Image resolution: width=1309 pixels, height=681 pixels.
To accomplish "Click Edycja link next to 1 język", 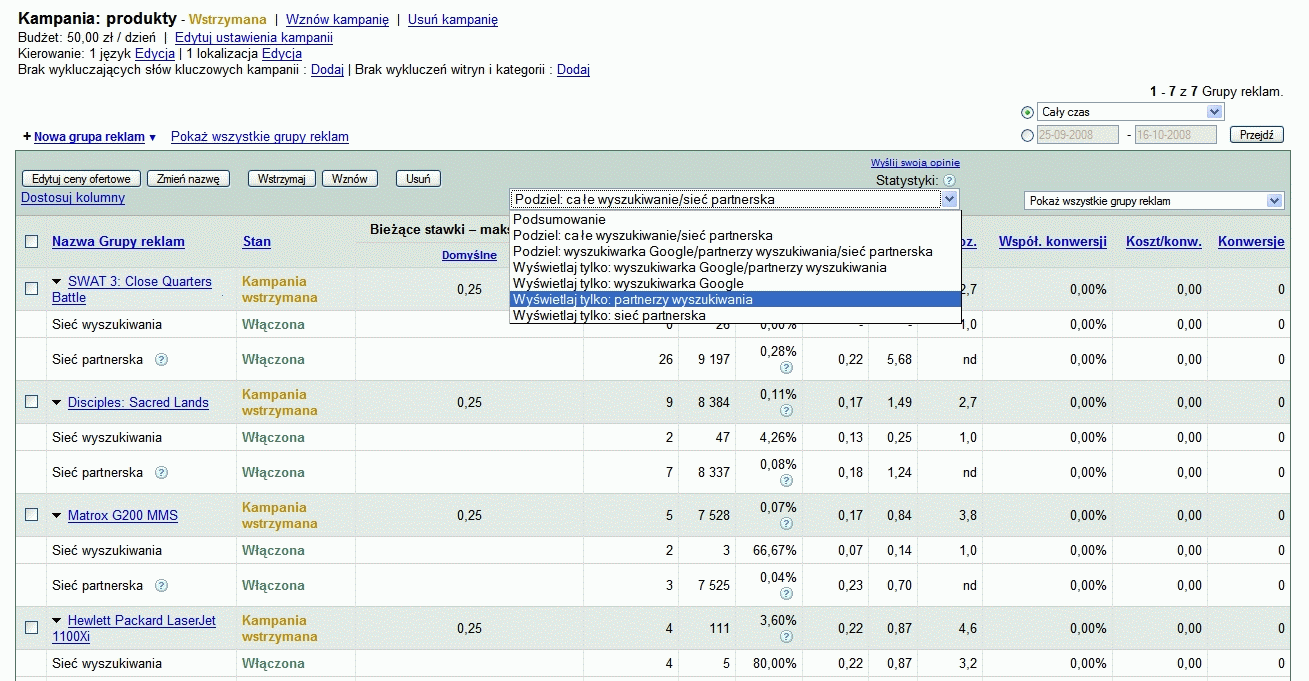I will 155,53.
